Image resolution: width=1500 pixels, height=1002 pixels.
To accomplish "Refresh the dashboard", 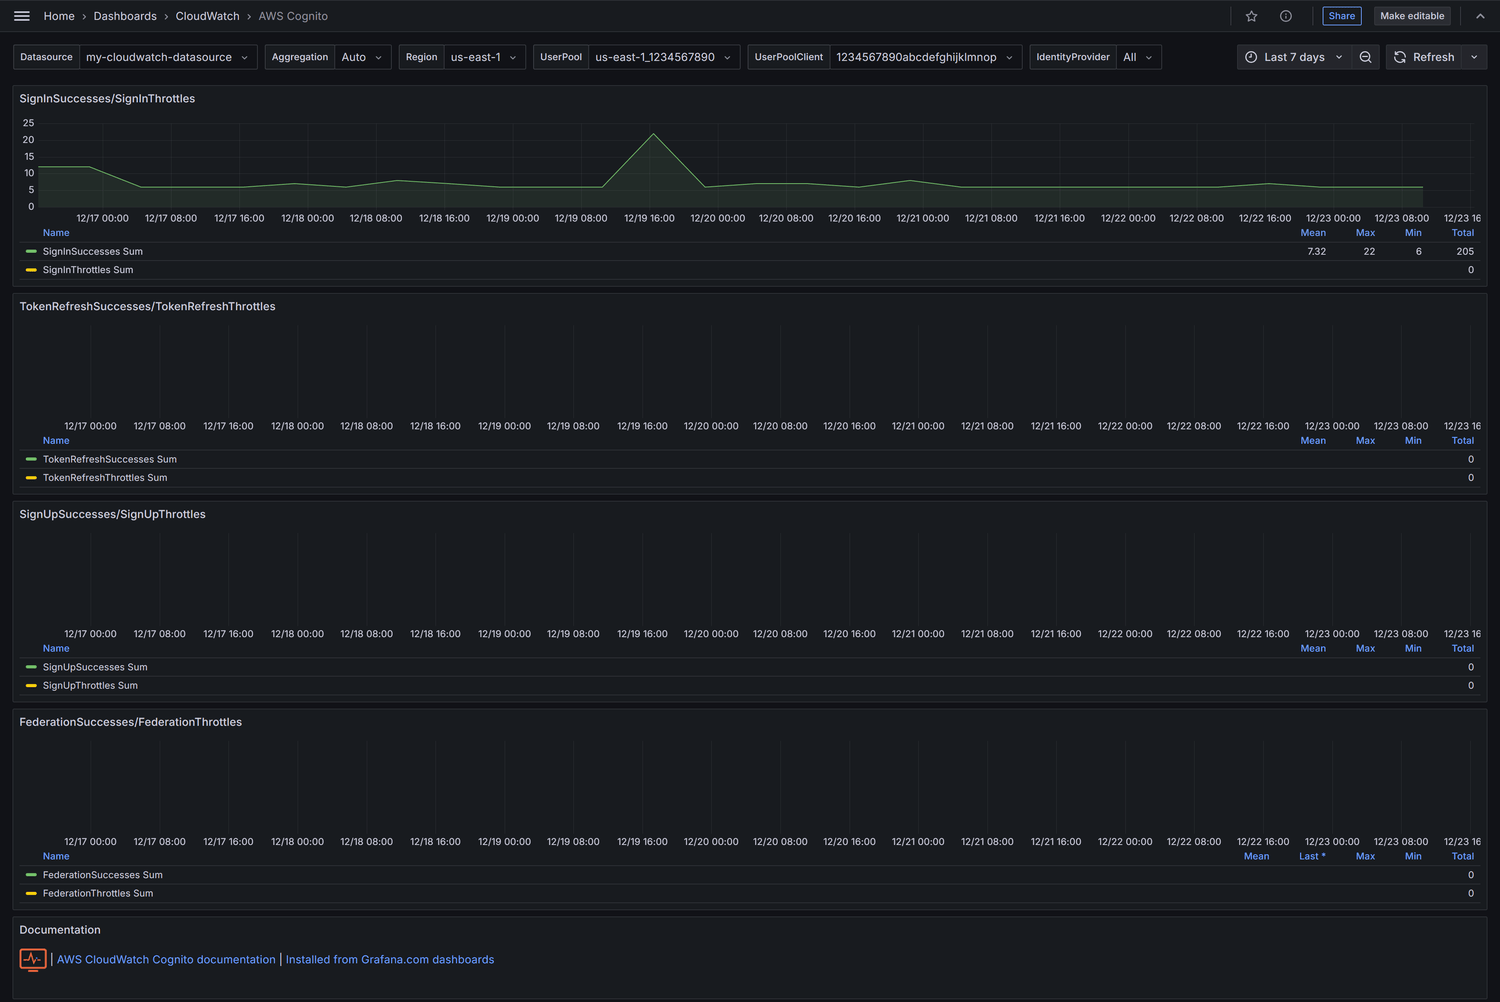I will click(x=1424, y=57).
